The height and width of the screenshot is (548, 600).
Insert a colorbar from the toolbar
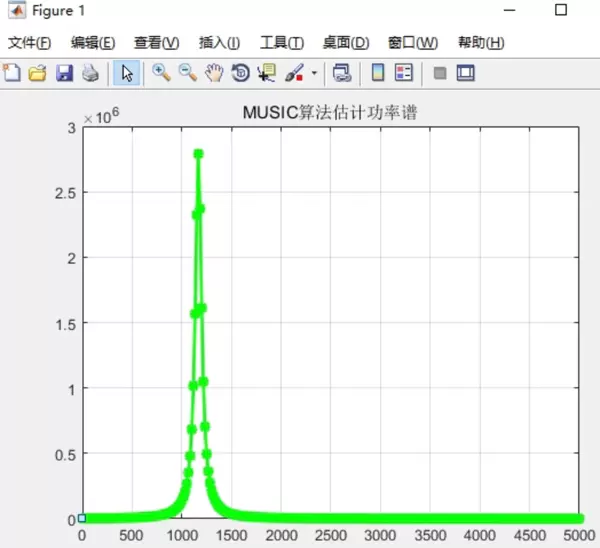tap(378, 73)
